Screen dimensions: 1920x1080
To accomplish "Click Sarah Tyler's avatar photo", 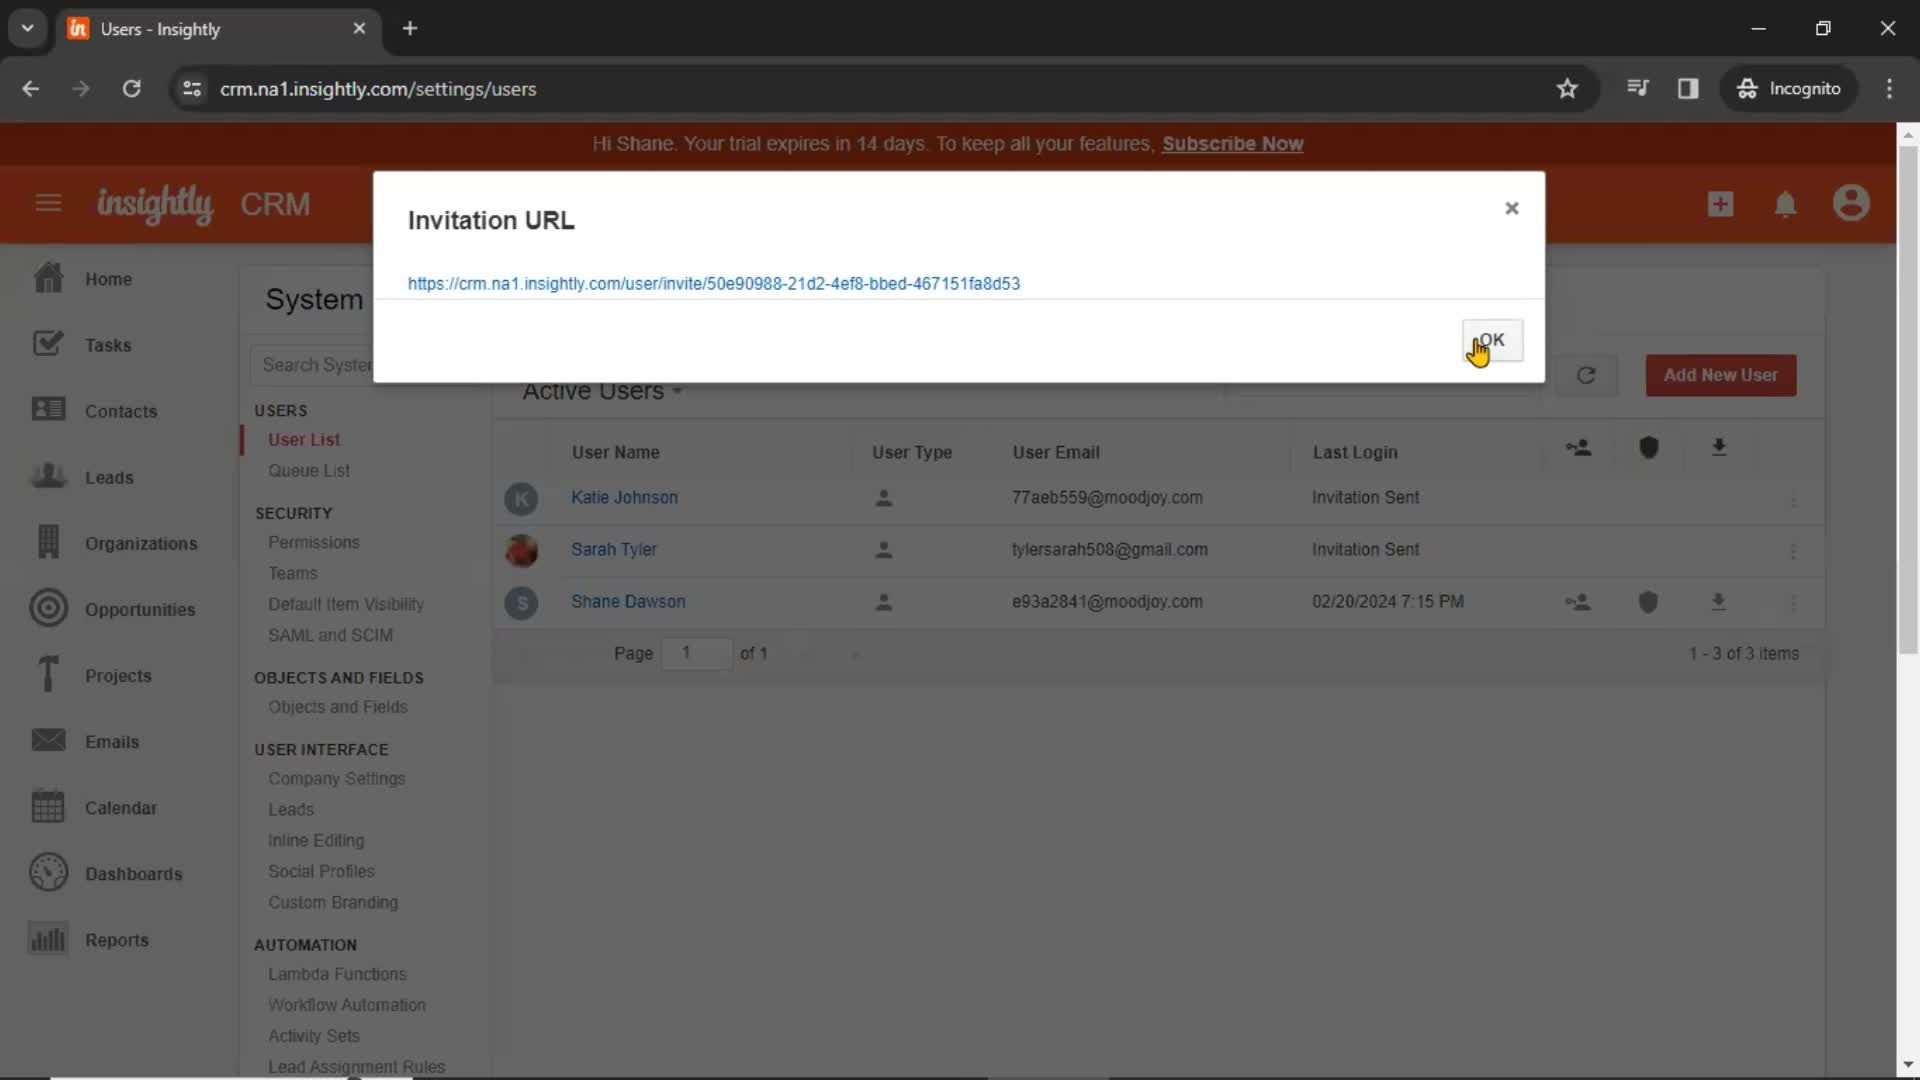I will click(521, 550).
